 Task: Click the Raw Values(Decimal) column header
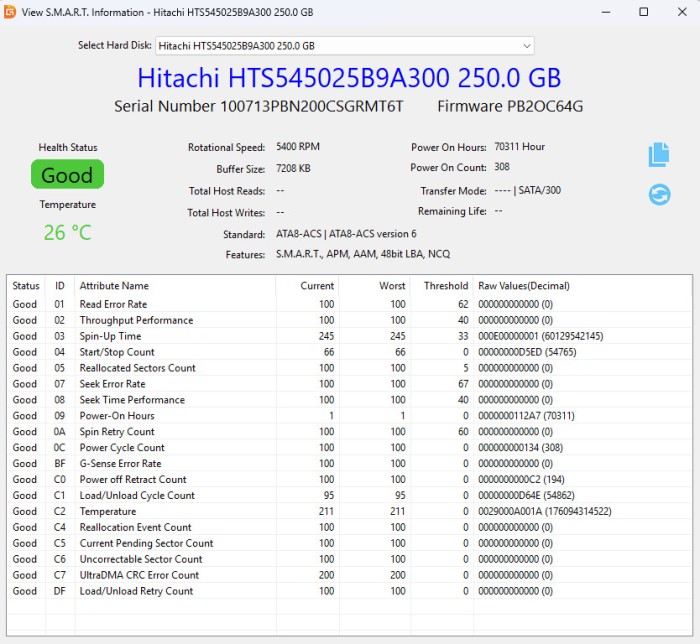[x=583, y=286]
